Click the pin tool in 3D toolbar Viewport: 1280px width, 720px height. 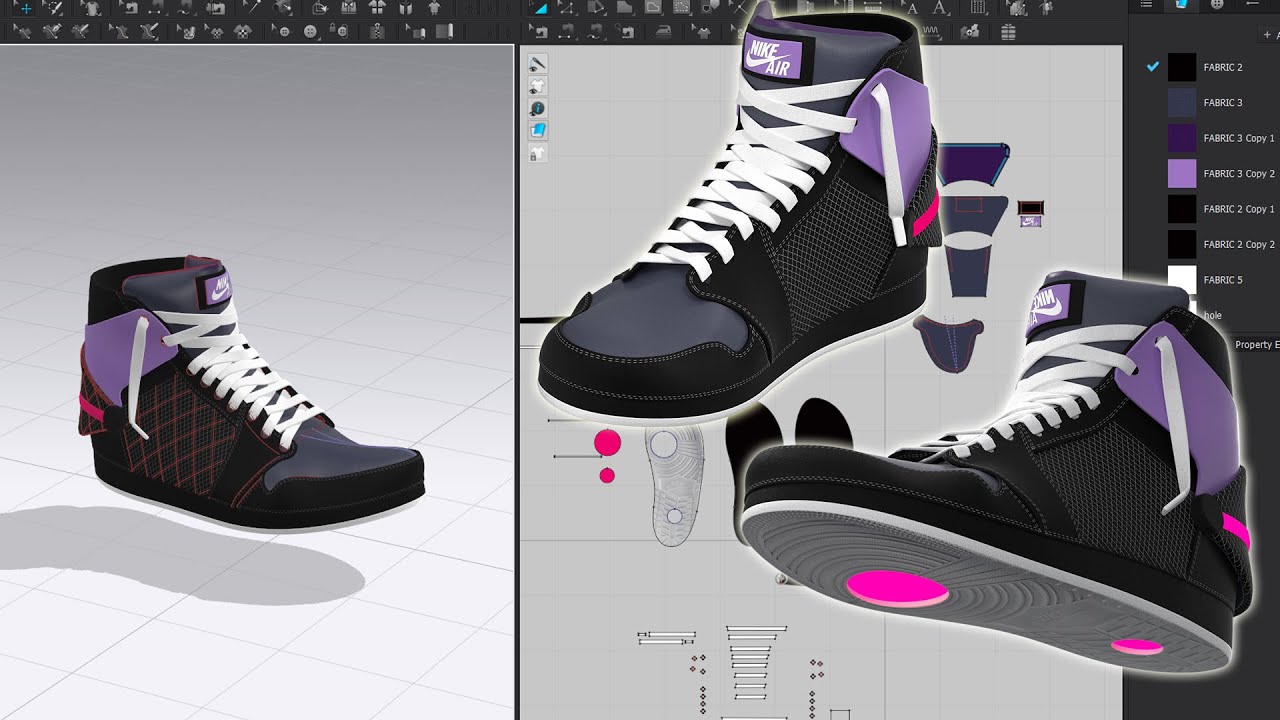254,8
